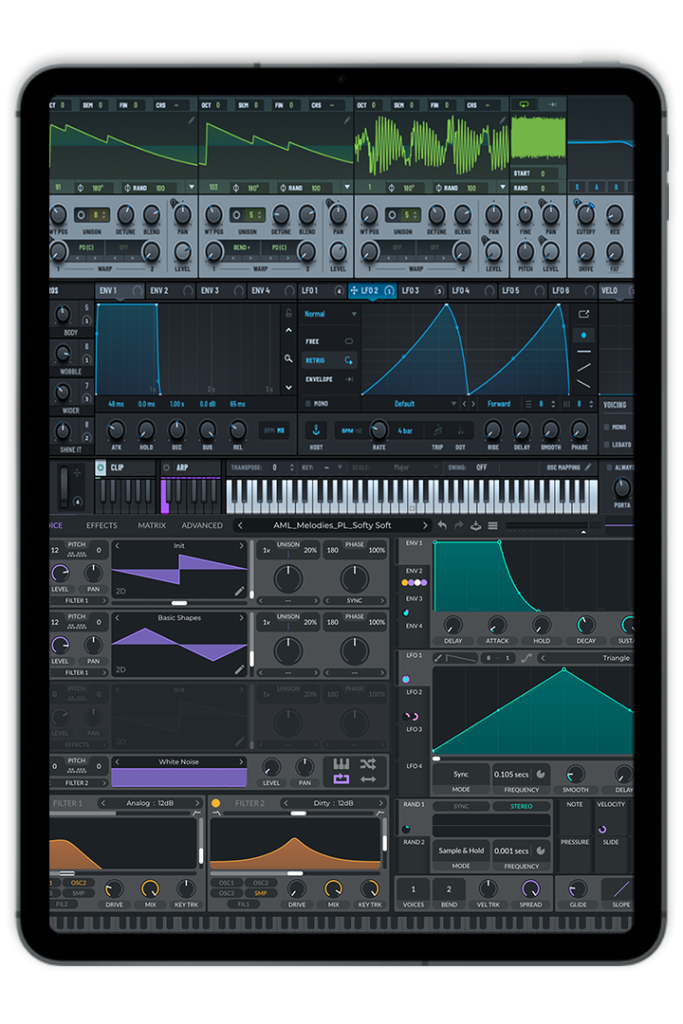Click sample loop icon
The image size is (683, 1024).
[341, 778]
